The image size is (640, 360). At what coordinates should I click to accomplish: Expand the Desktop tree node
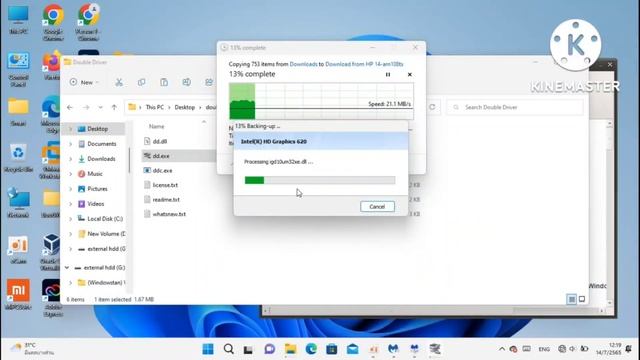coord(70,129)
